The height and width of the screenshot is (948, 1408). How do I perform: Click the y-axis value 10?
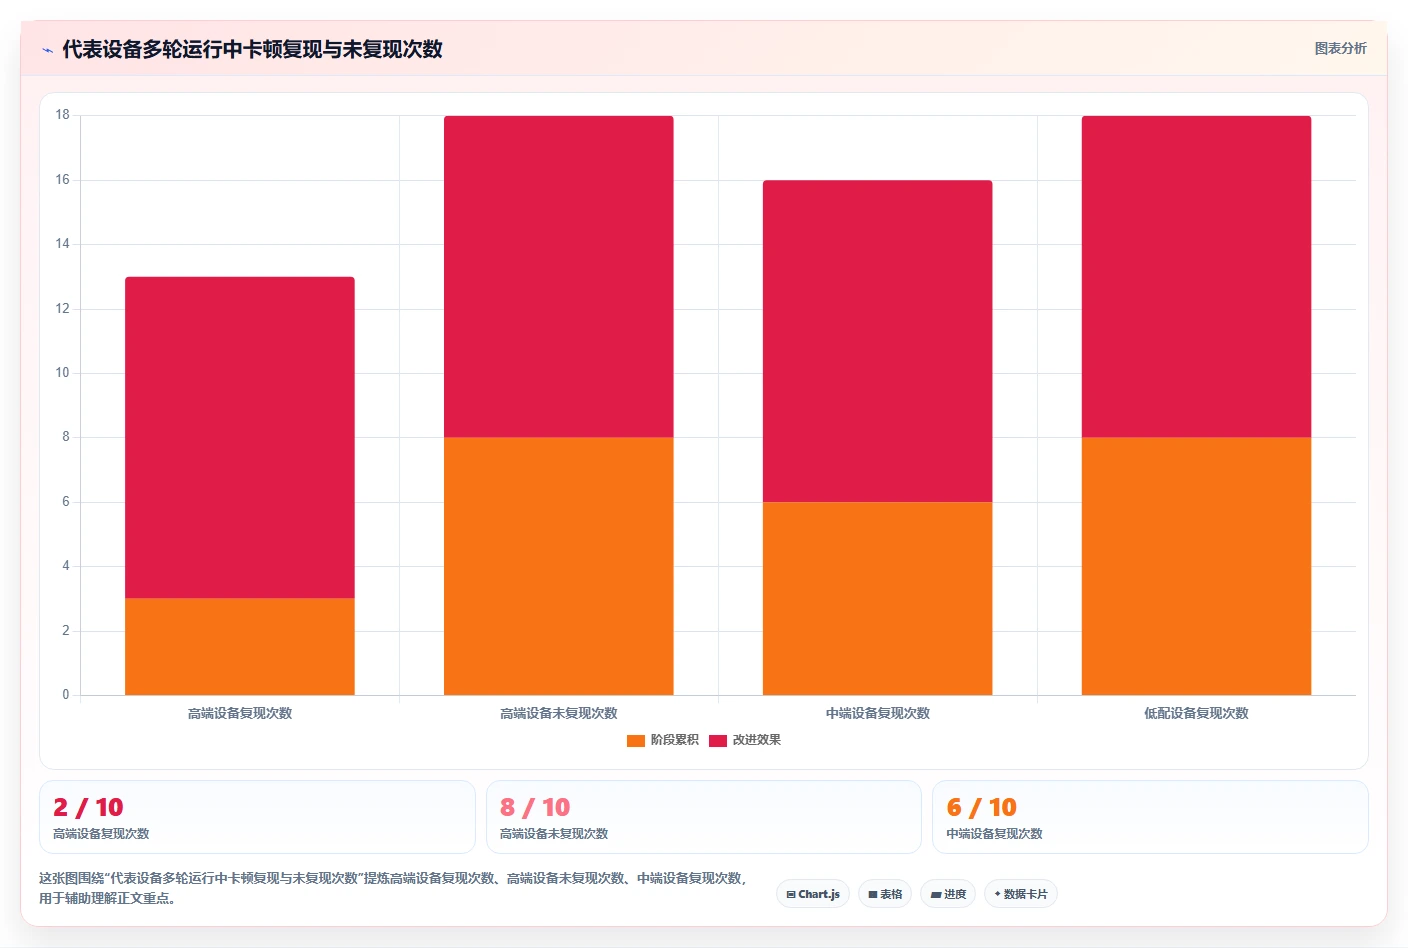coord(63,373)
